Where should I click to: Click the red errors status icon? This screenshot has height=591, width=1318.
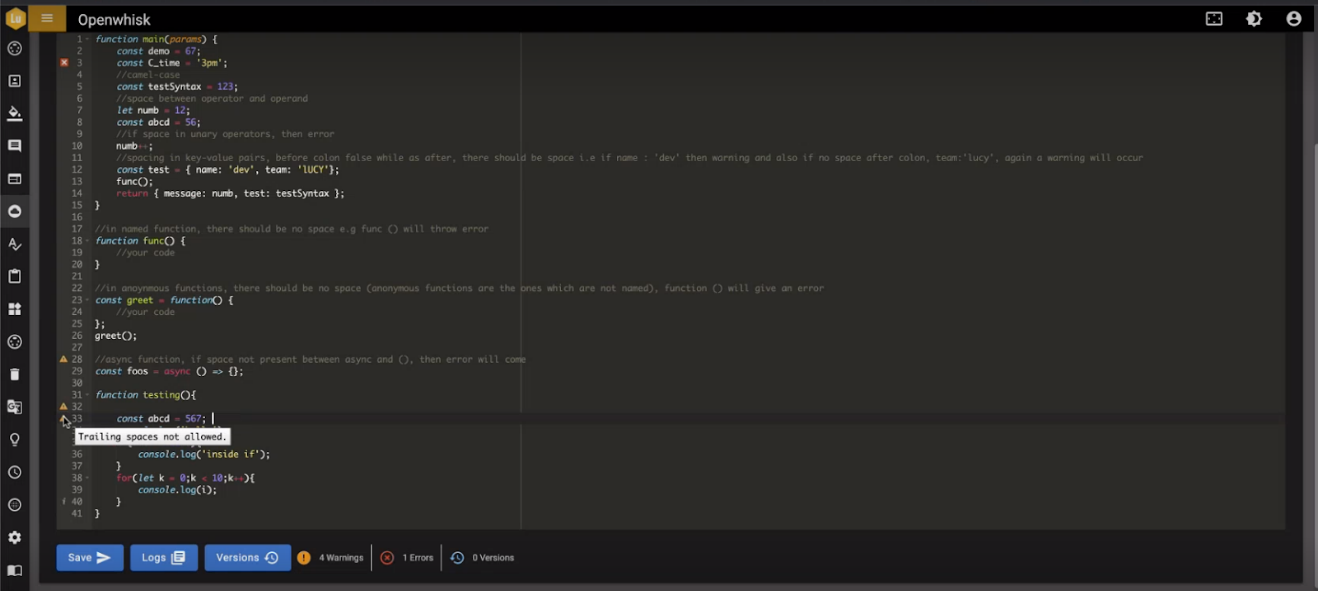pyautogui.click(x=387, y=558)
